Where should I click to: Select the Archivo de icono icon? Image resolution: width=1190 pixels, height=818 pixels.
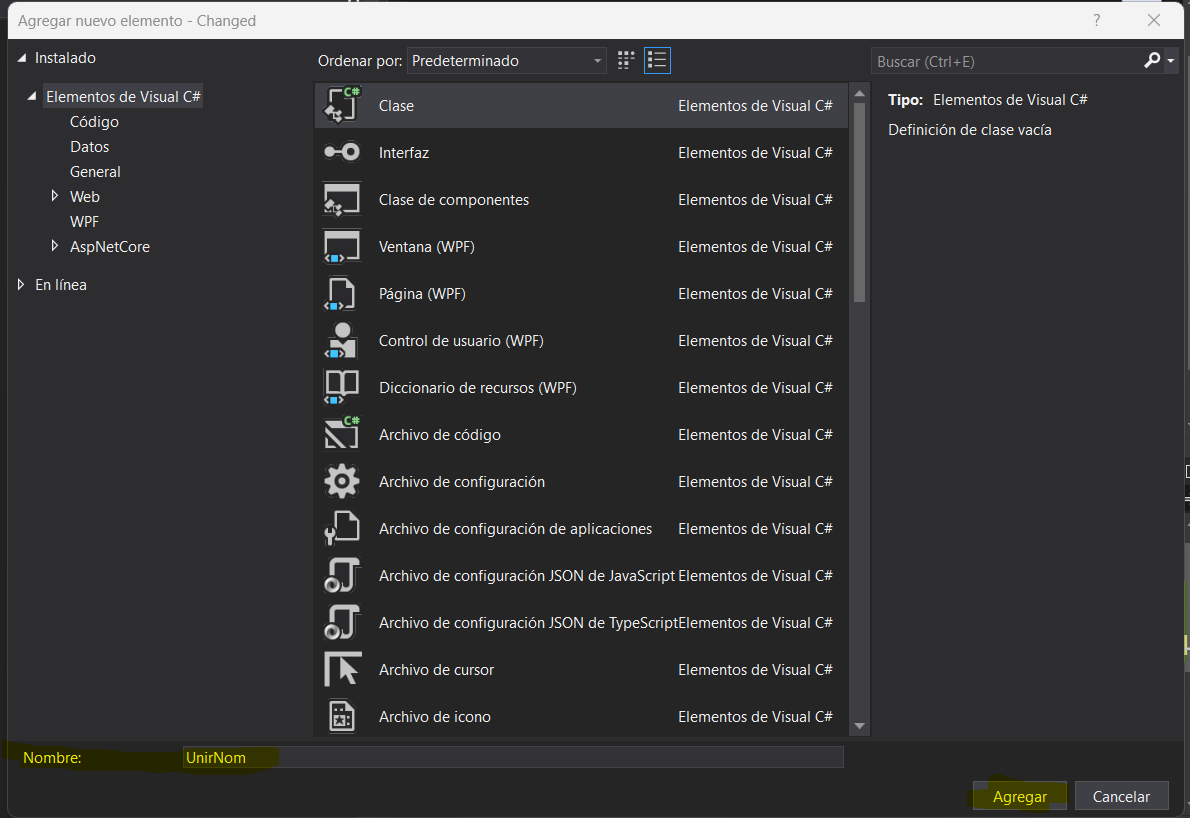[x=342, y=717]
